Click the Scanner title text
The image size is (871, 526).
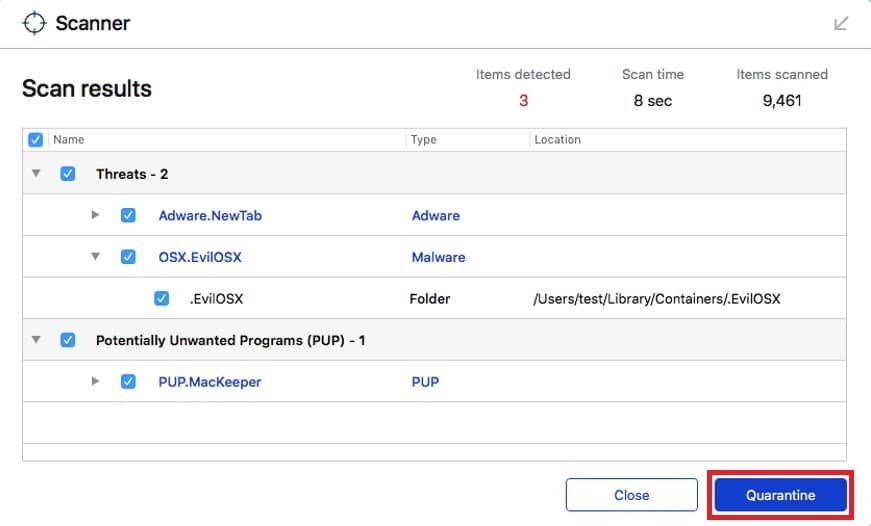[93, 23]
